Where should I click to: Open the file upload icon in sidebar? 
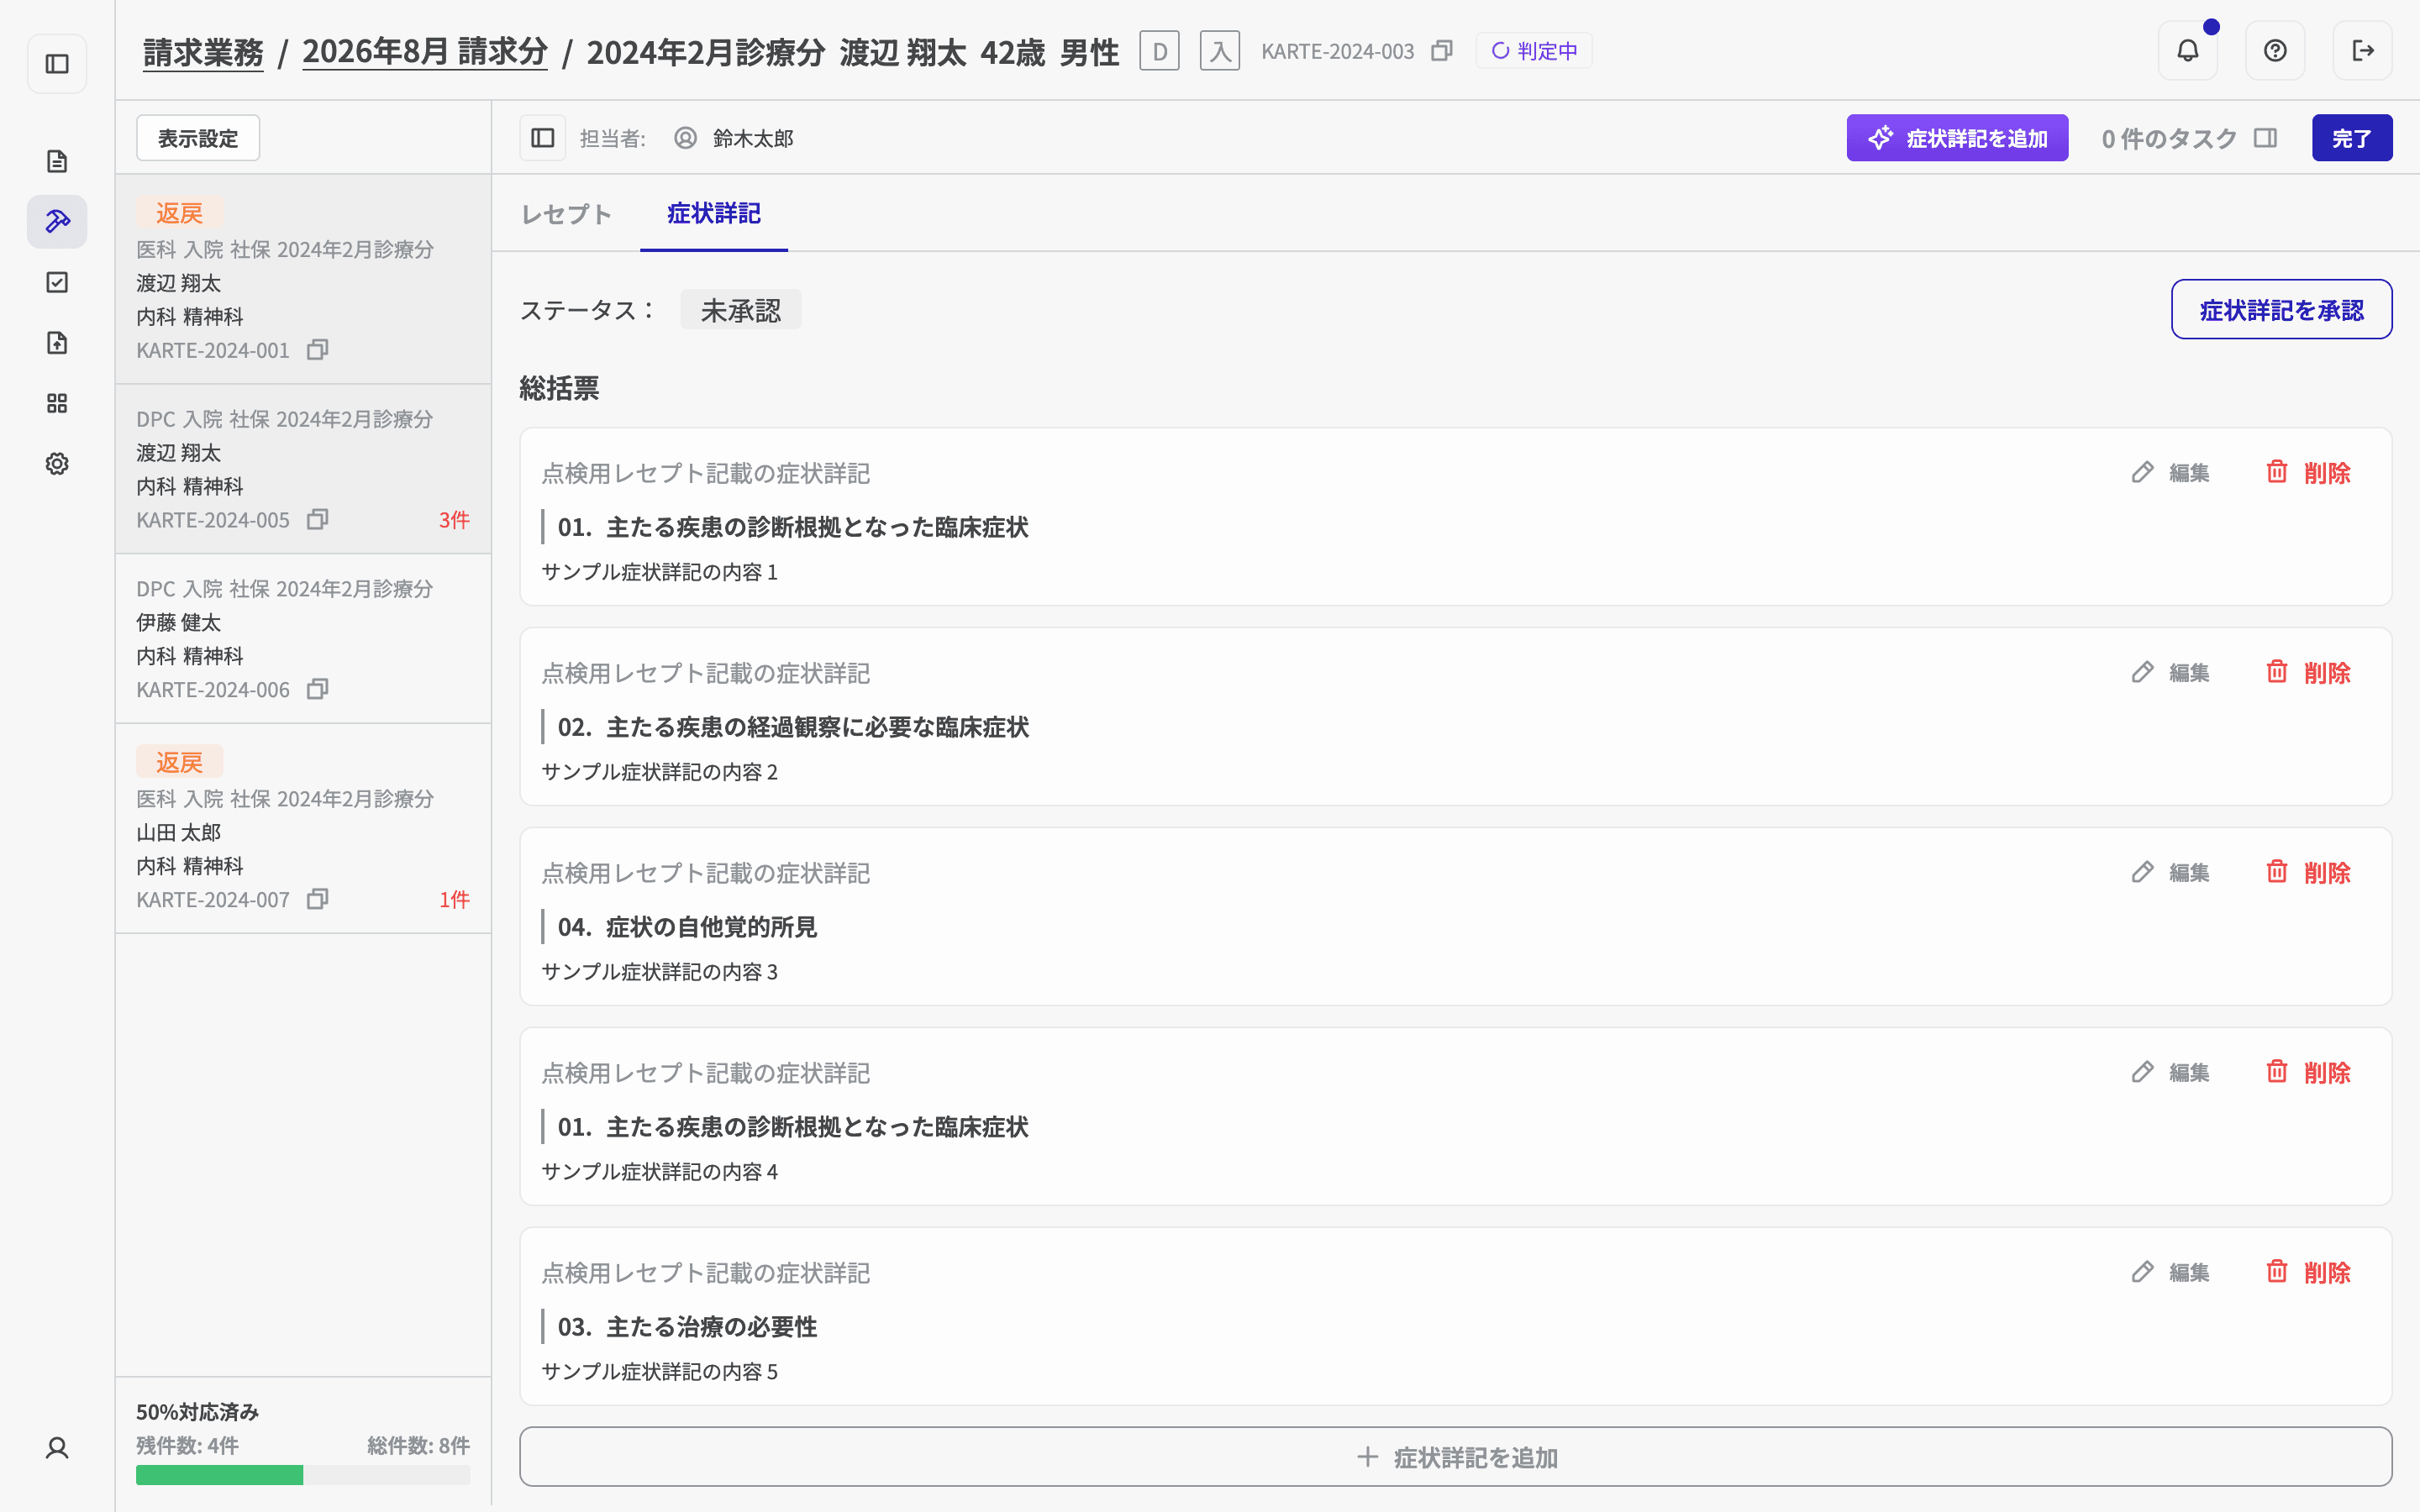57,343
